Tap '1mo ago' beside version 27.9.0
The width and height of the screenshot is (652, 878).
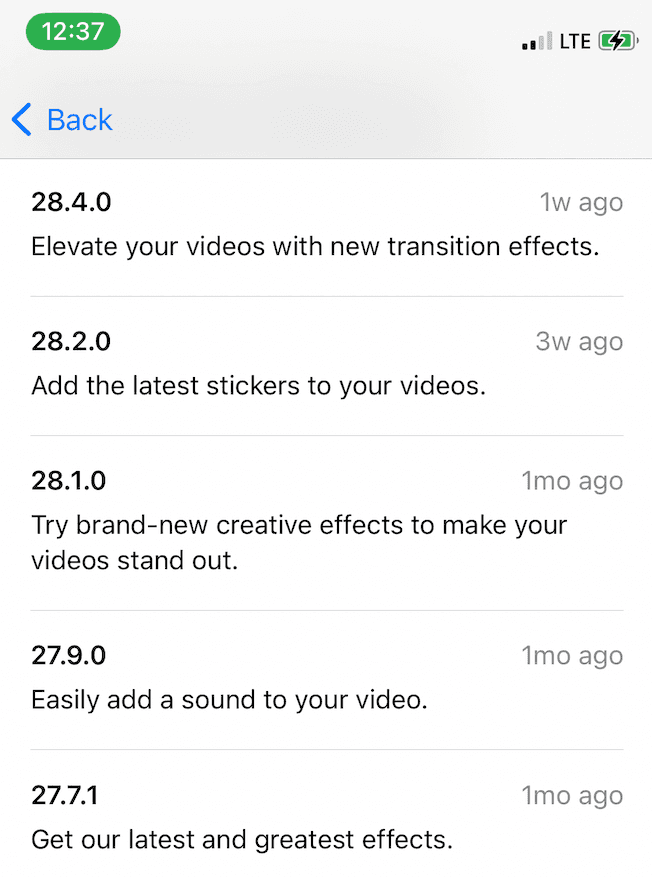point(572,656)
